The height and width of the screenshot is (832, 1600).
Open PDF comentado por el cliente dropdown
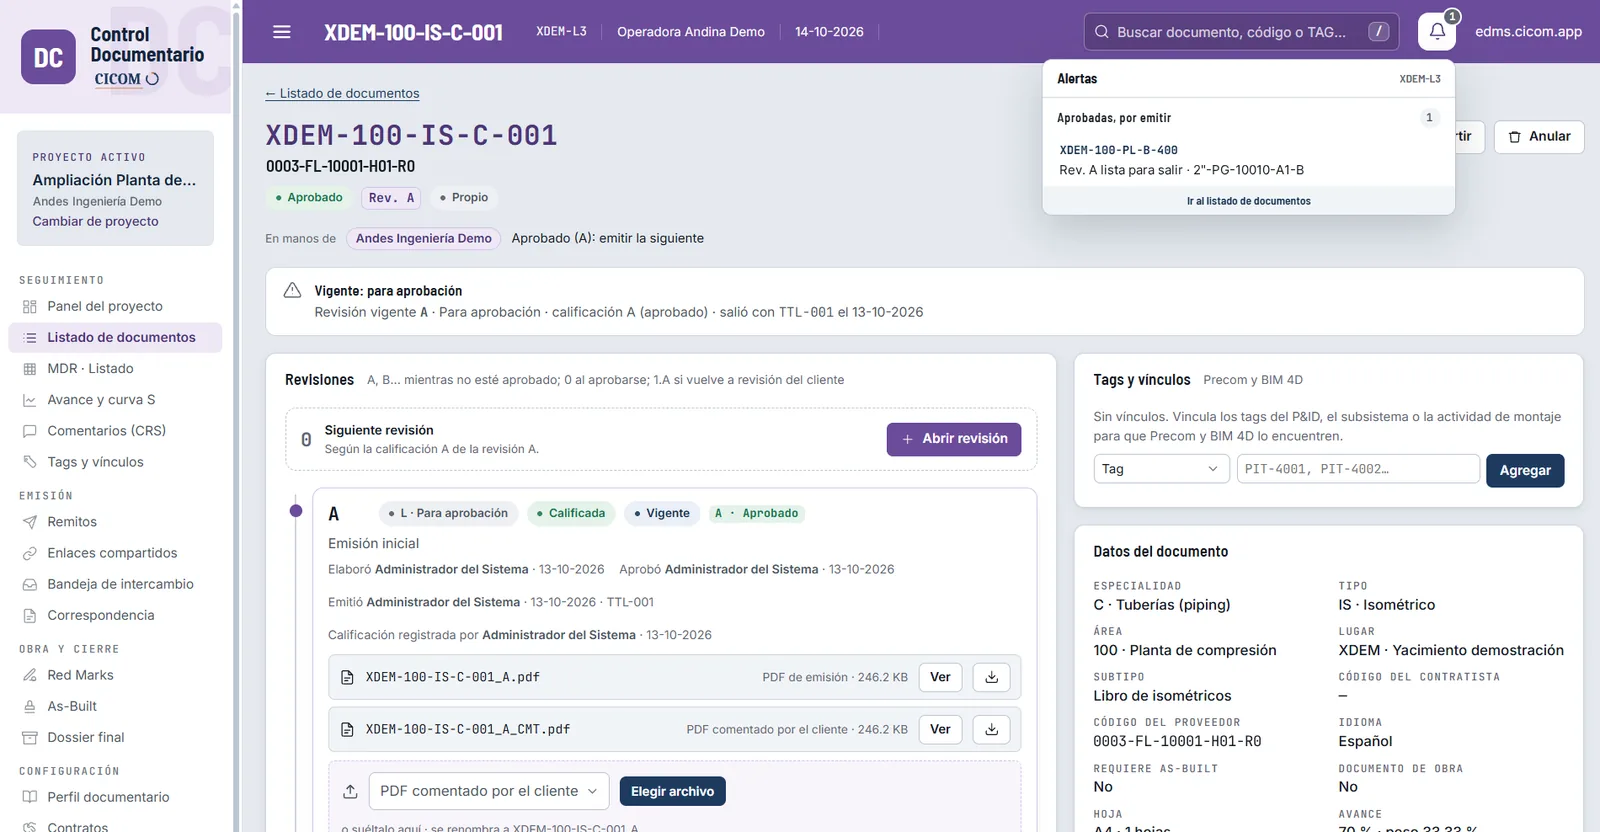(489, 791)
